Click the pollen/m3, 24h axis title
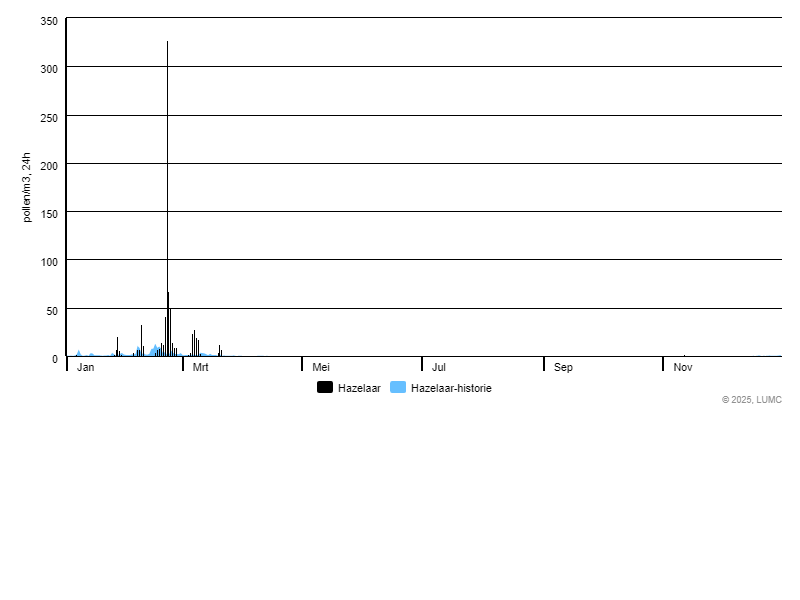 [27, 187]
